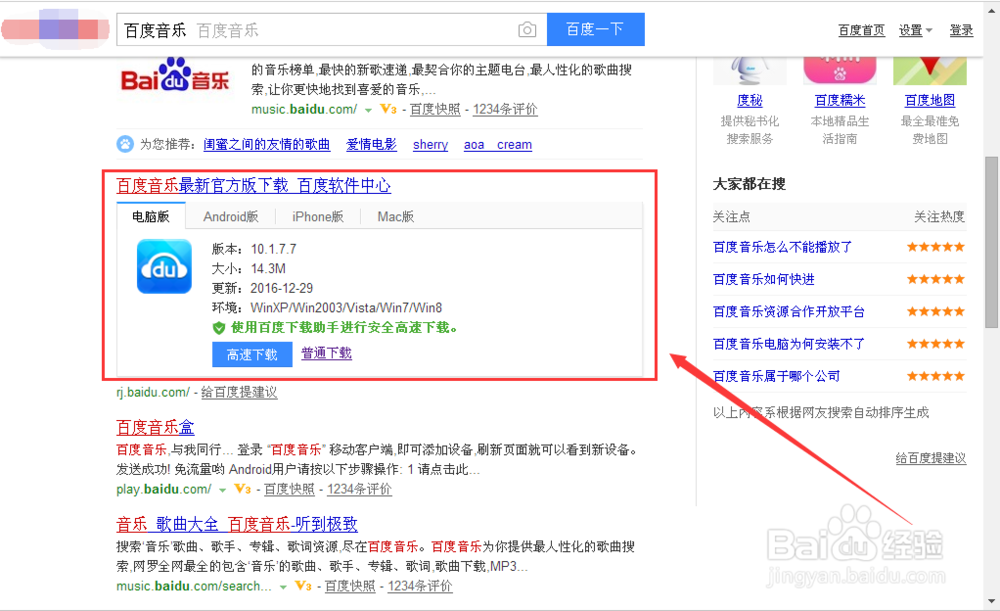Open 百度快照 for play.baidu.com result
Image resolution: width=1000 pixels, height=611 pixels.
click(x=289, y=489)
